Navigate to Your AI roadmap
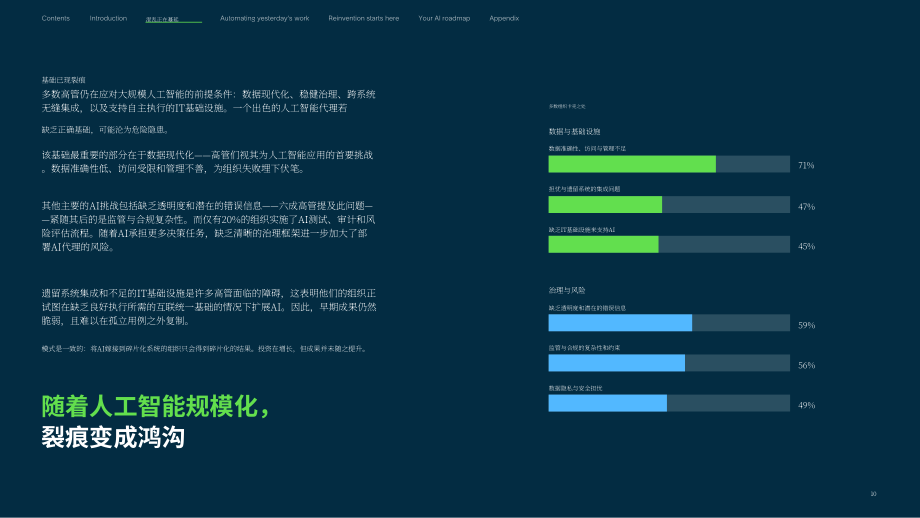920x518 pixels. (444, 18)
